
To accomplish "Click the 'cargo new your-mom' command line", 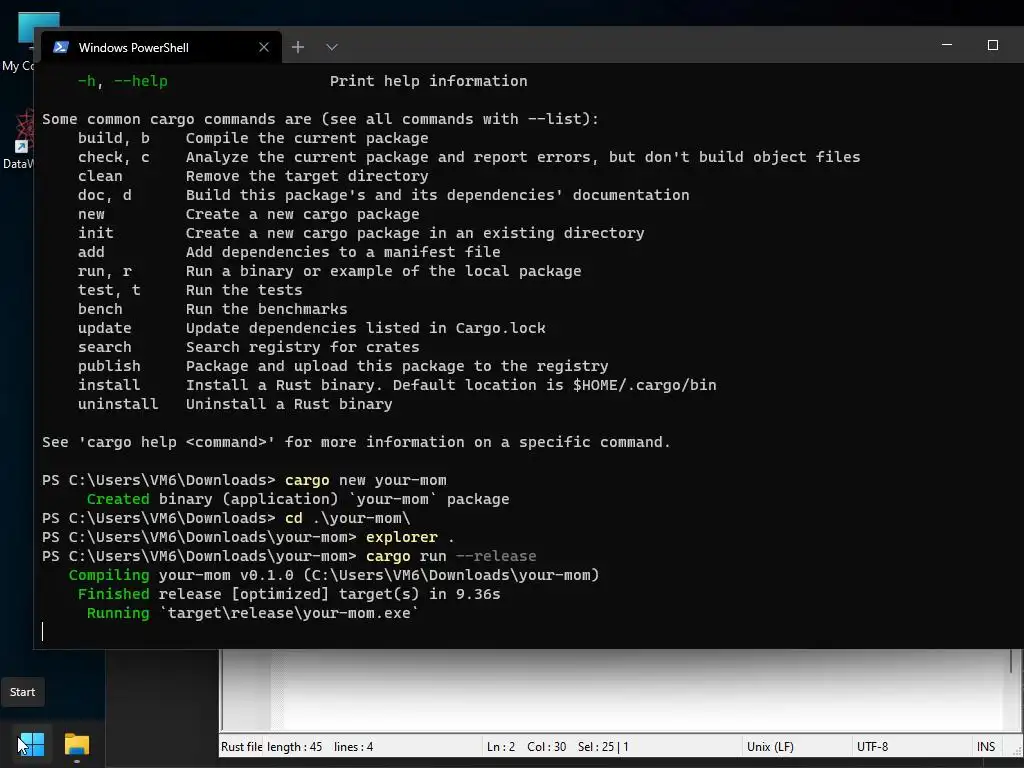I will [x=244, y=480].
